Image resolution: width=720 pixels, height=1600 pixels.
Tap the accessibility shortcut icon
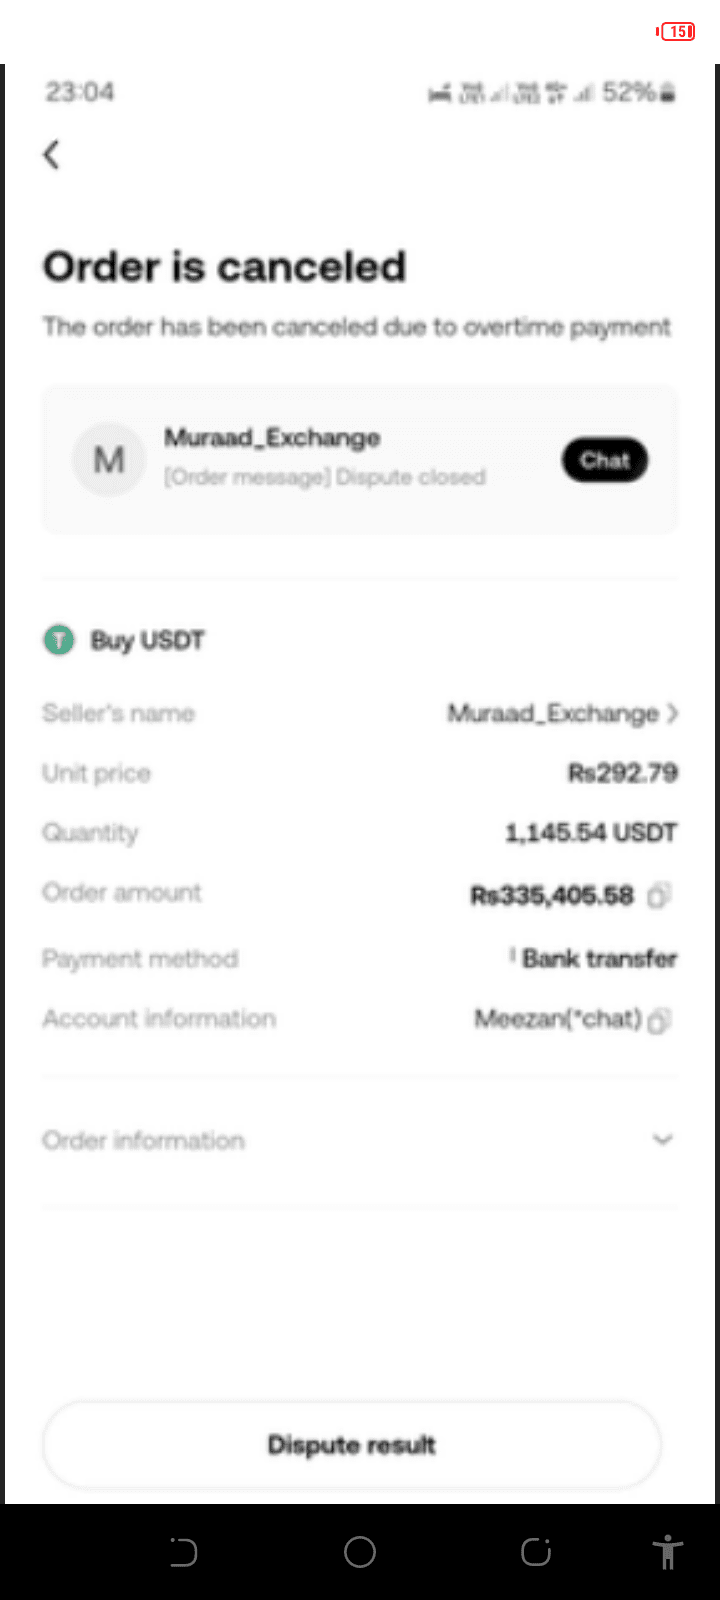(x=667, y=1552)
